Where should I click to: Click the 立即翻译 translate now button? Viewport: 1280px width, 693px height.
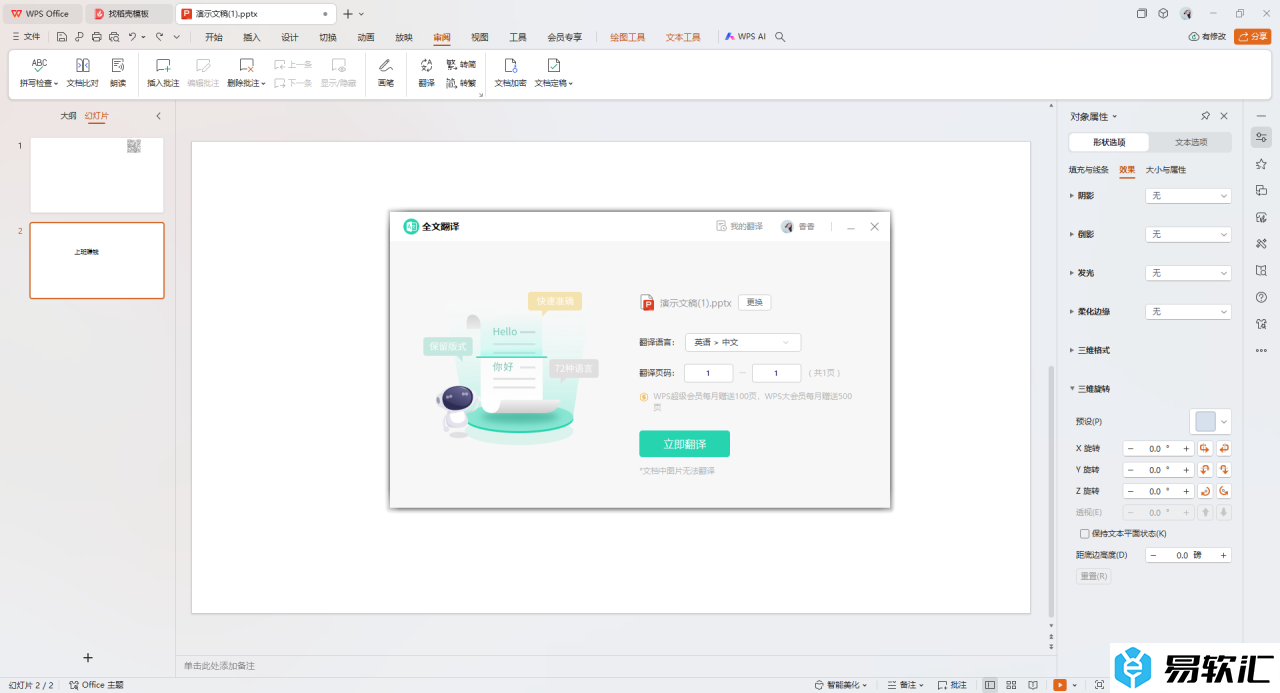[684, 444]
